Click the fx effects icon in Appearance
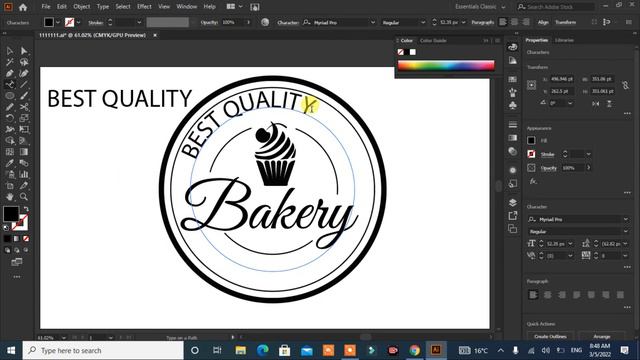 (533, 181)
